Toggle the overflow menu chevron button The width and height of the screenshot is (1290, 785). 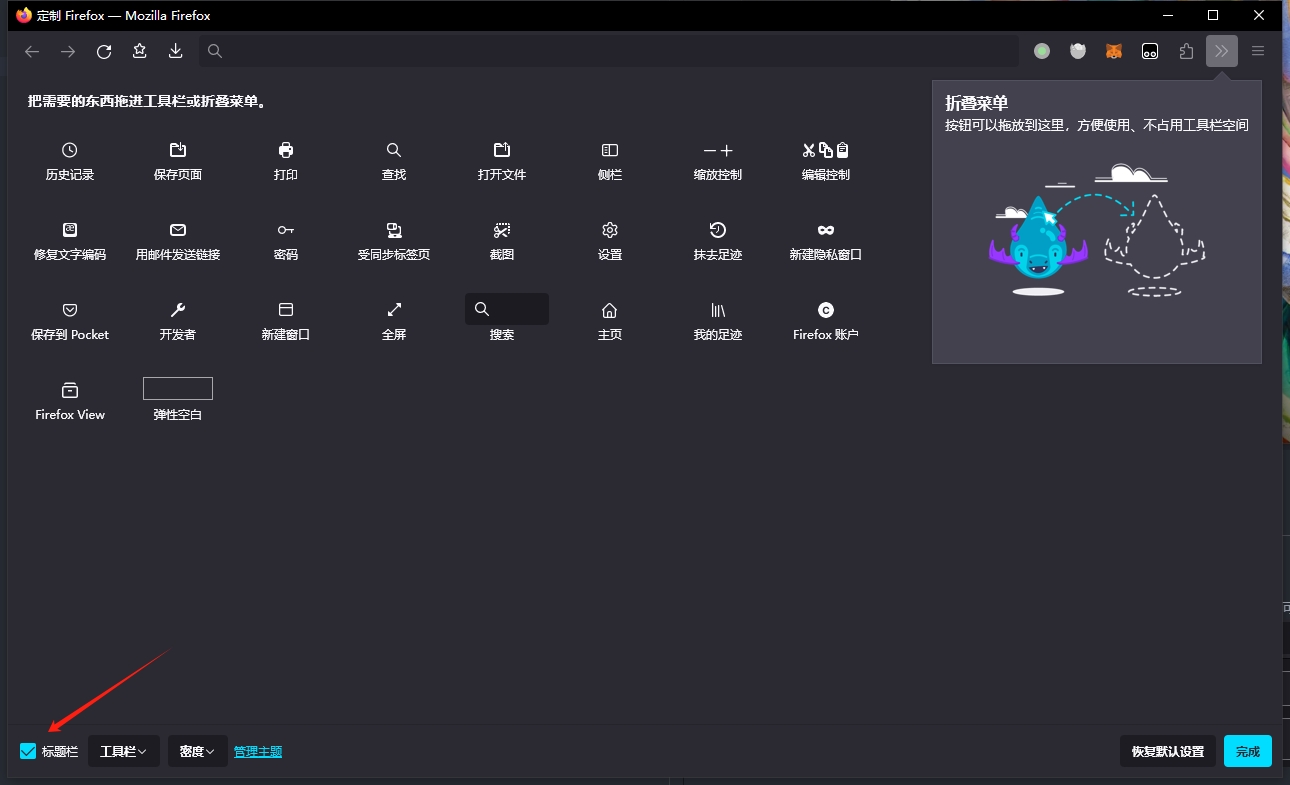tap(1222, 51)
